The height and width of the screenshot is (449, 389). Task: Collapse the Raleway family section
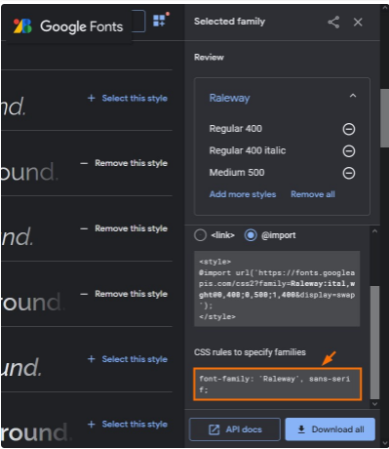coord(353,96)
